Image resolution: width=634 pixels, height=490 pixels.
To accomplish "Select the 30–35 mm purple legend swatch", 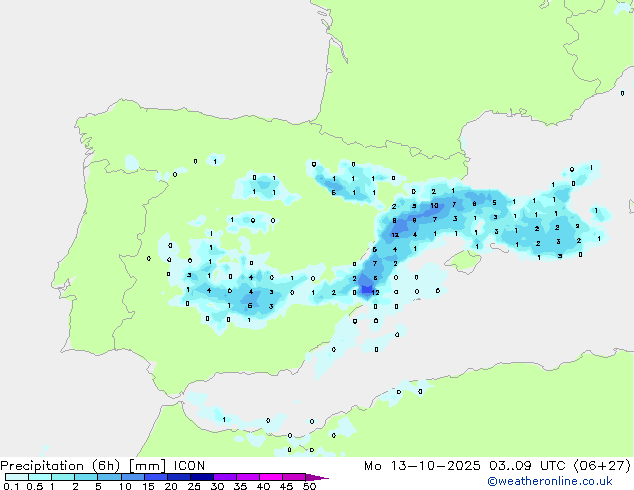I will pos(225,477).
